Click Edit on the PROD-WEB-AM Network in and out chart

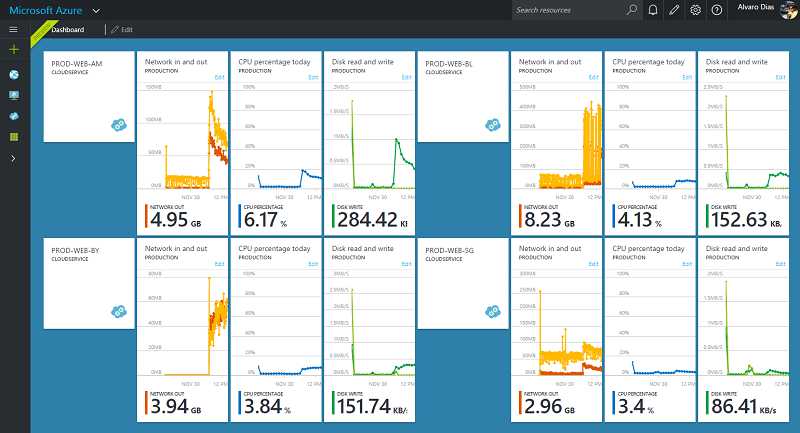[219, 78]
